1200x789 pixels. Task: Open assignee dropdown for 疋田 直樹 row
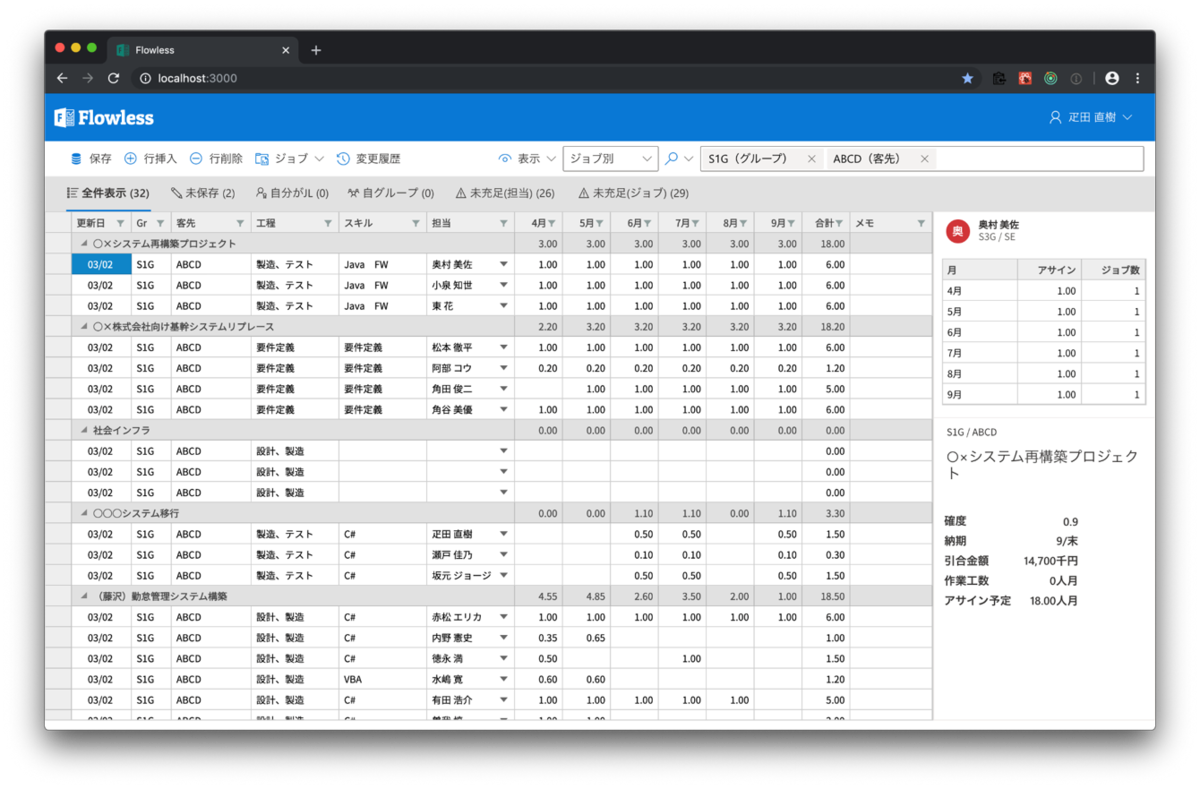tap(503, 535)
